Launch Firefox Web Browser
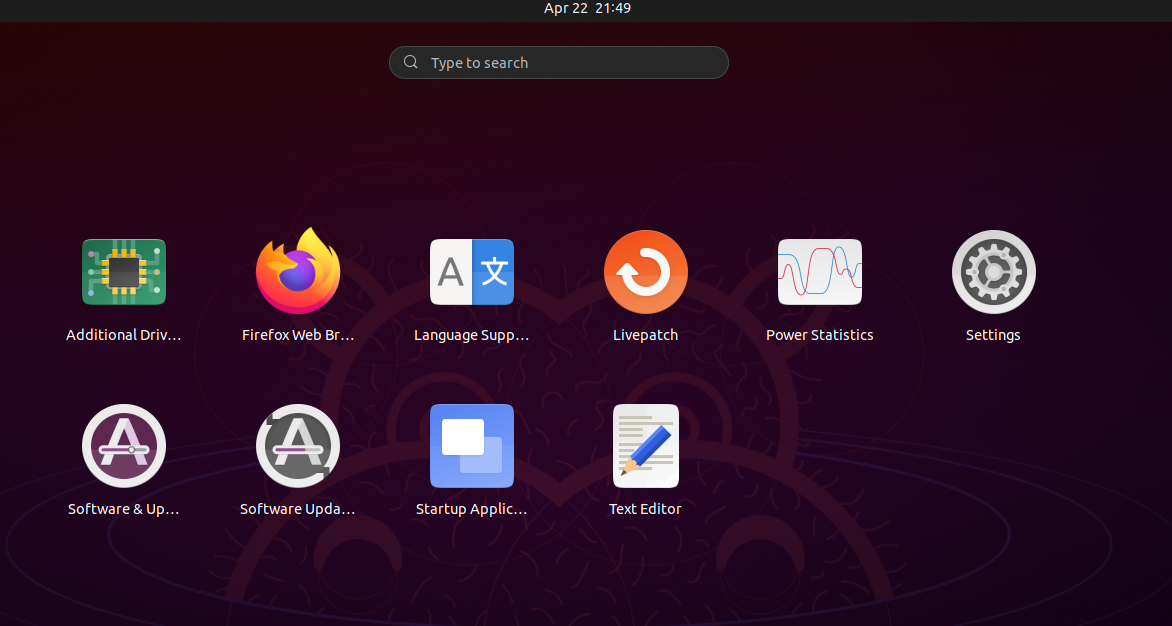The height and width of the screenshot is (626, 1172). [x=297, y=272]
